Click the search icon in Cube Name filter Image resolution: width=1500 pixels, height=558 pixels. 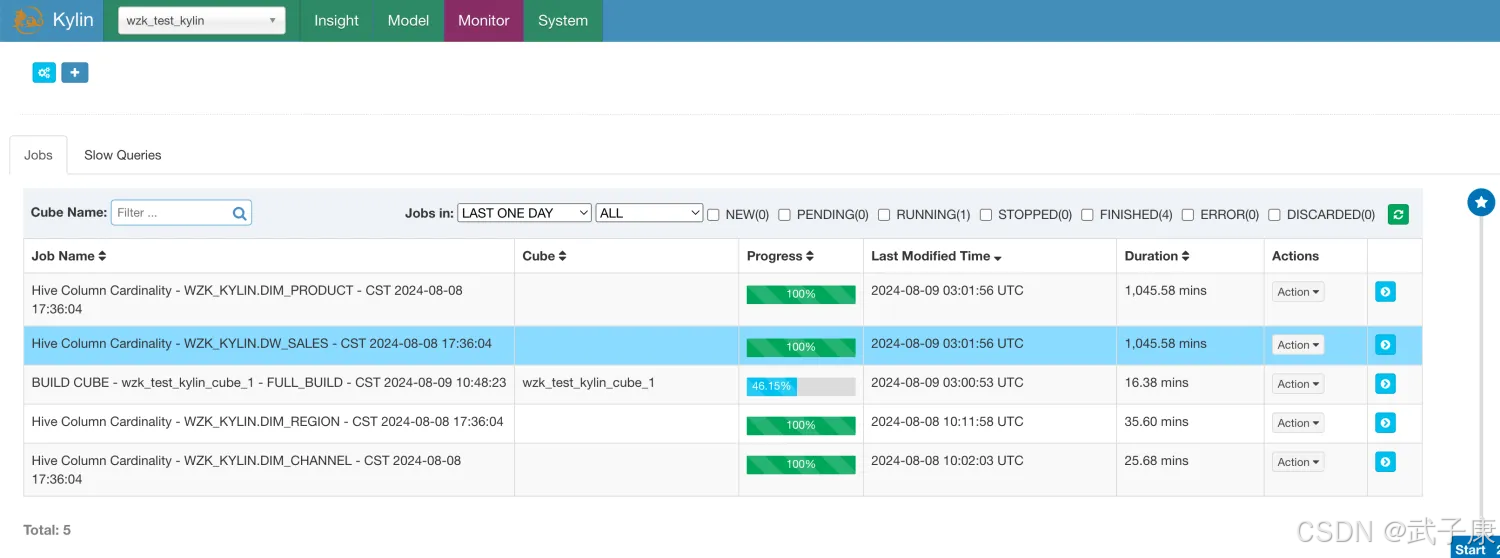pyautogui.click(x=240, y=213)
